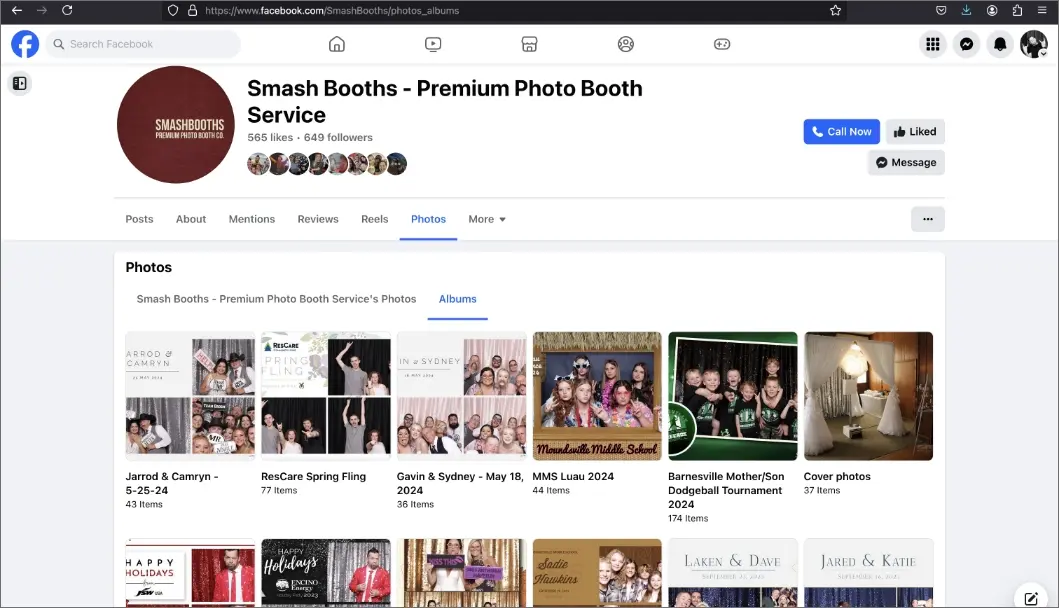Click the new message compose icon
This screenshot has height=608, width=1059.
pos(1031,597)
